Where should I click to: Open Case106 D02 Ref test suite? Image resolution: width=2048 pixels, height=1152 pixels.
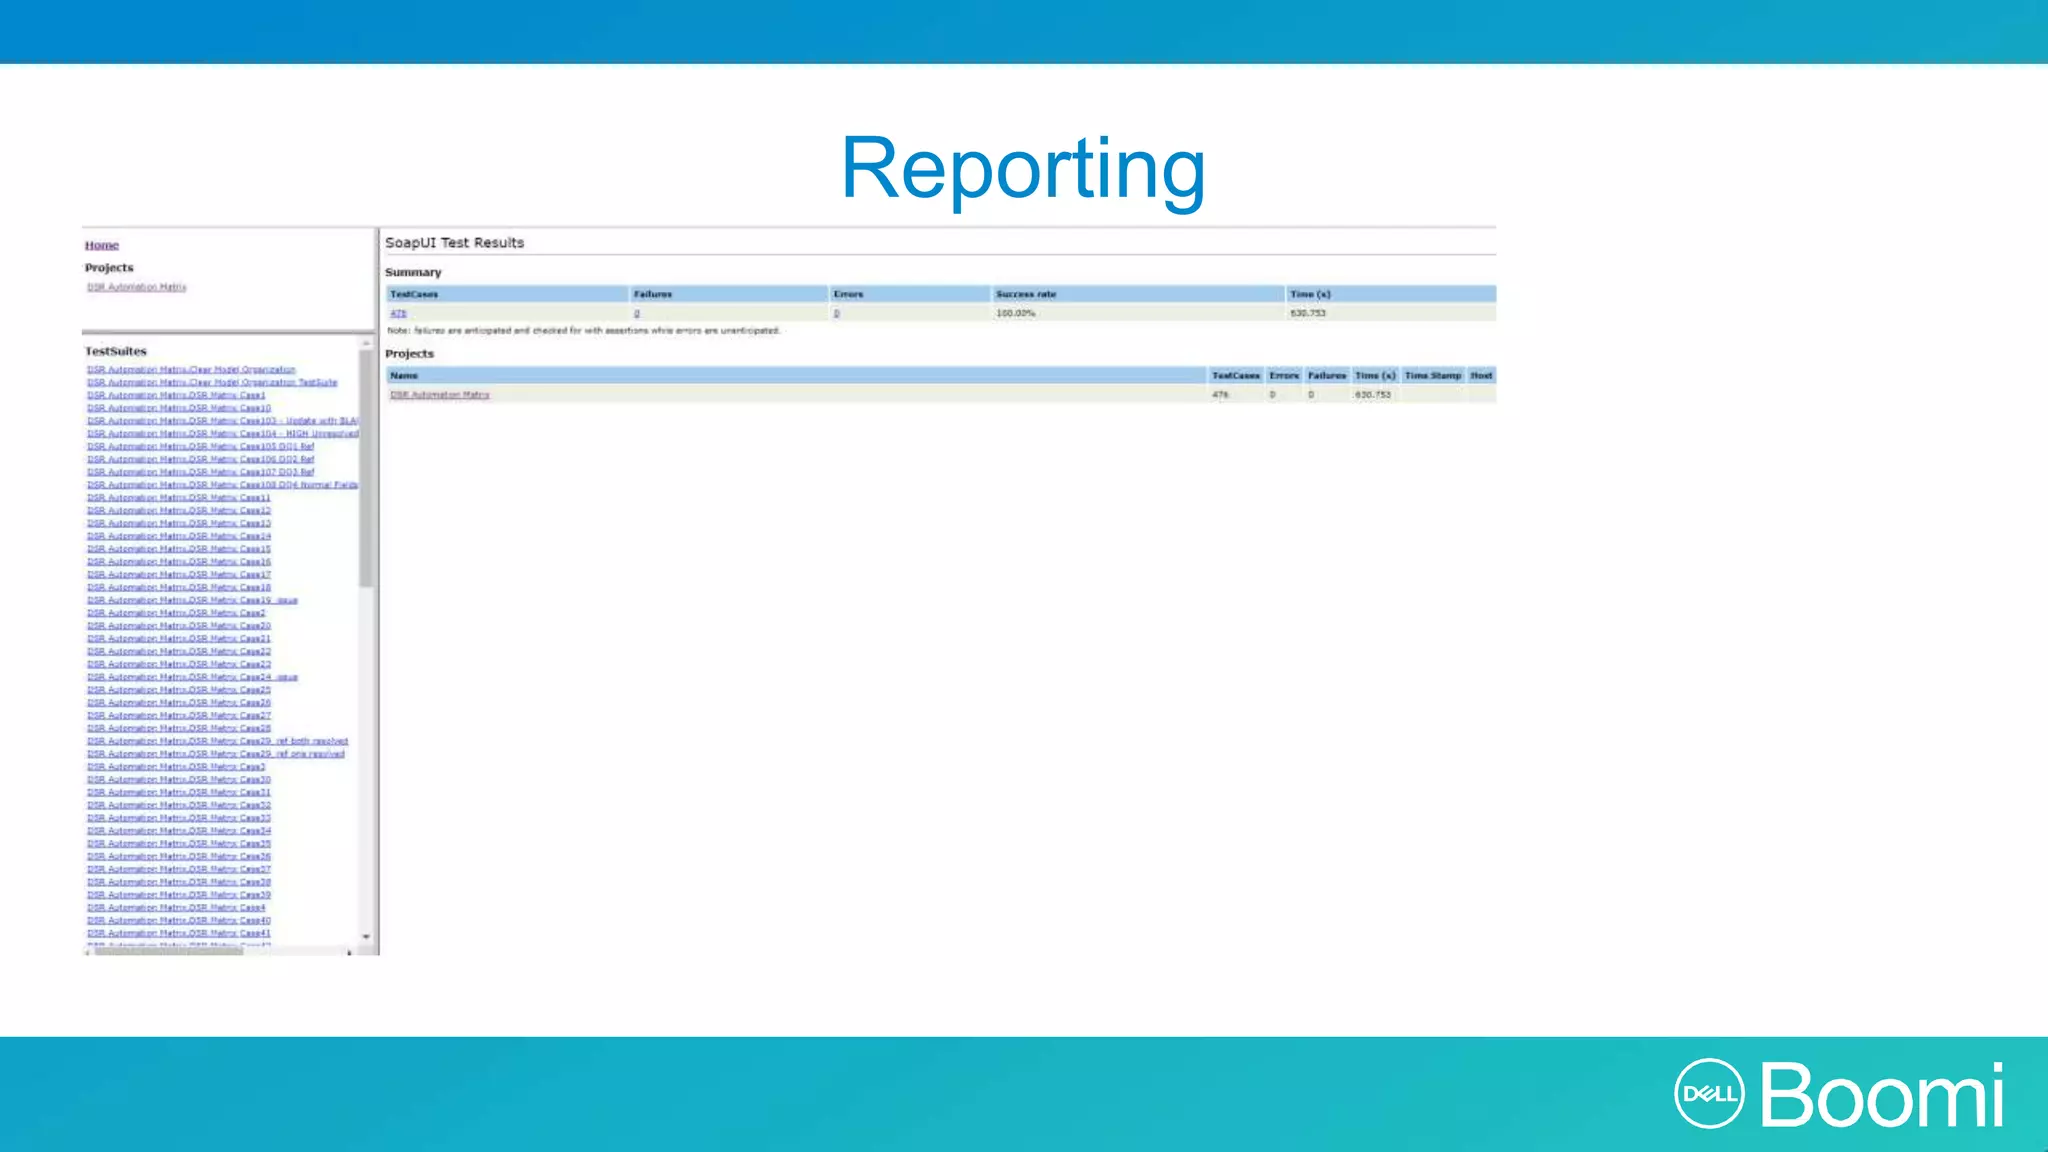(200, 459)
